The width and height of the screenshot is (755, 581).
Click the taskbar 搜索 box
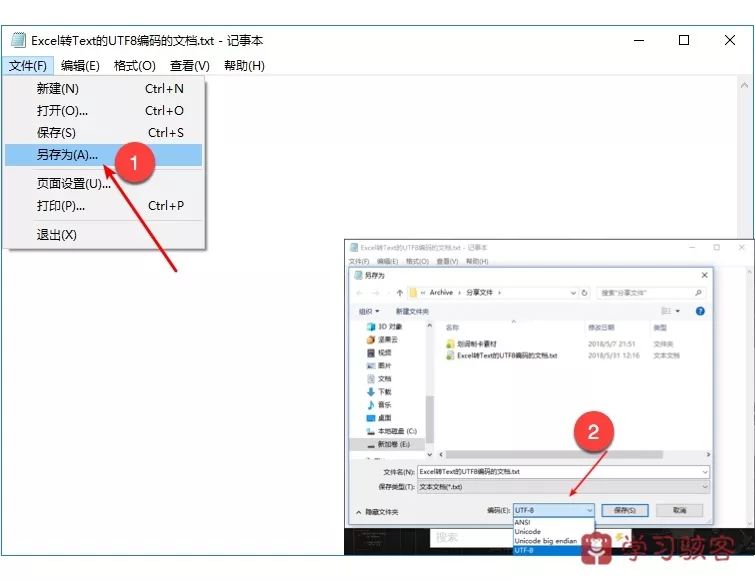472,538
